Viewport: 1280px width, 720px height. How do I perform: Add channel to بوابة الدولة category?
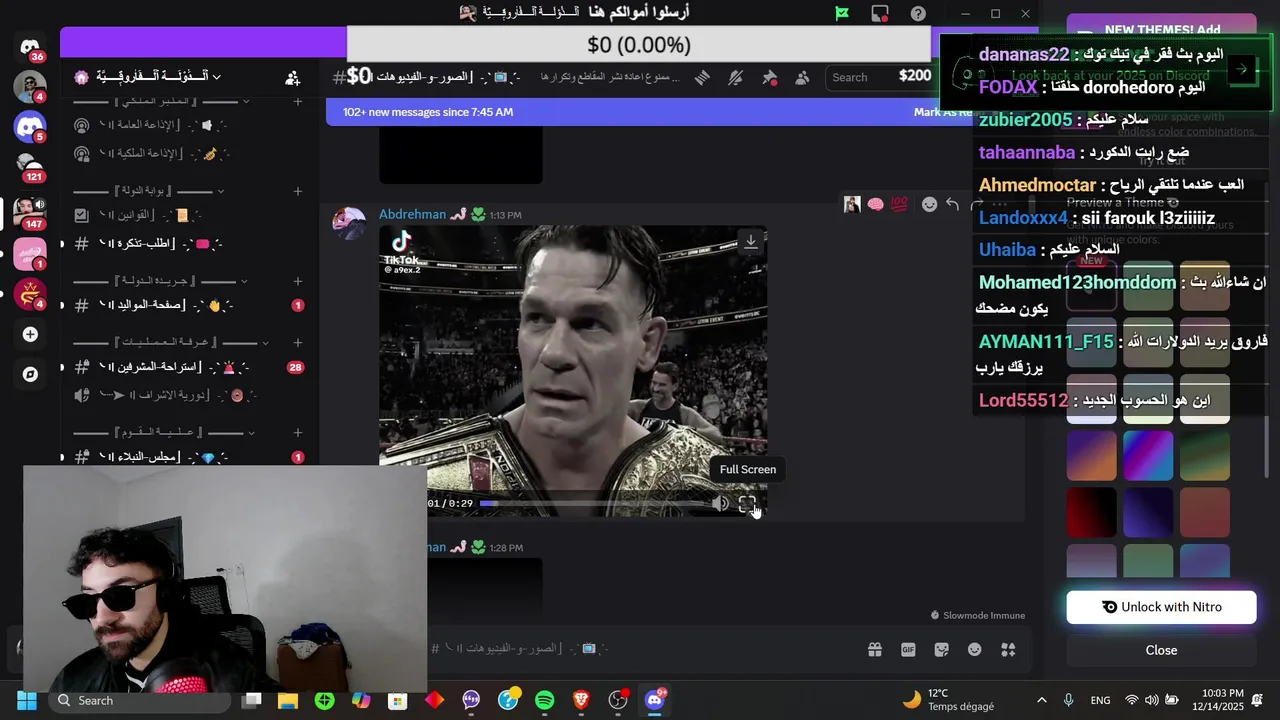point(298,191)
